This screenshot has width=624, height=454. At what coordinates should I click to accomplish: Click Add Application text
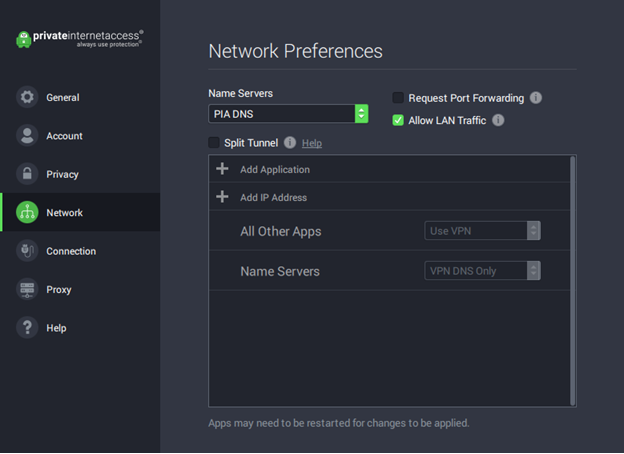(x=275, y=170)
